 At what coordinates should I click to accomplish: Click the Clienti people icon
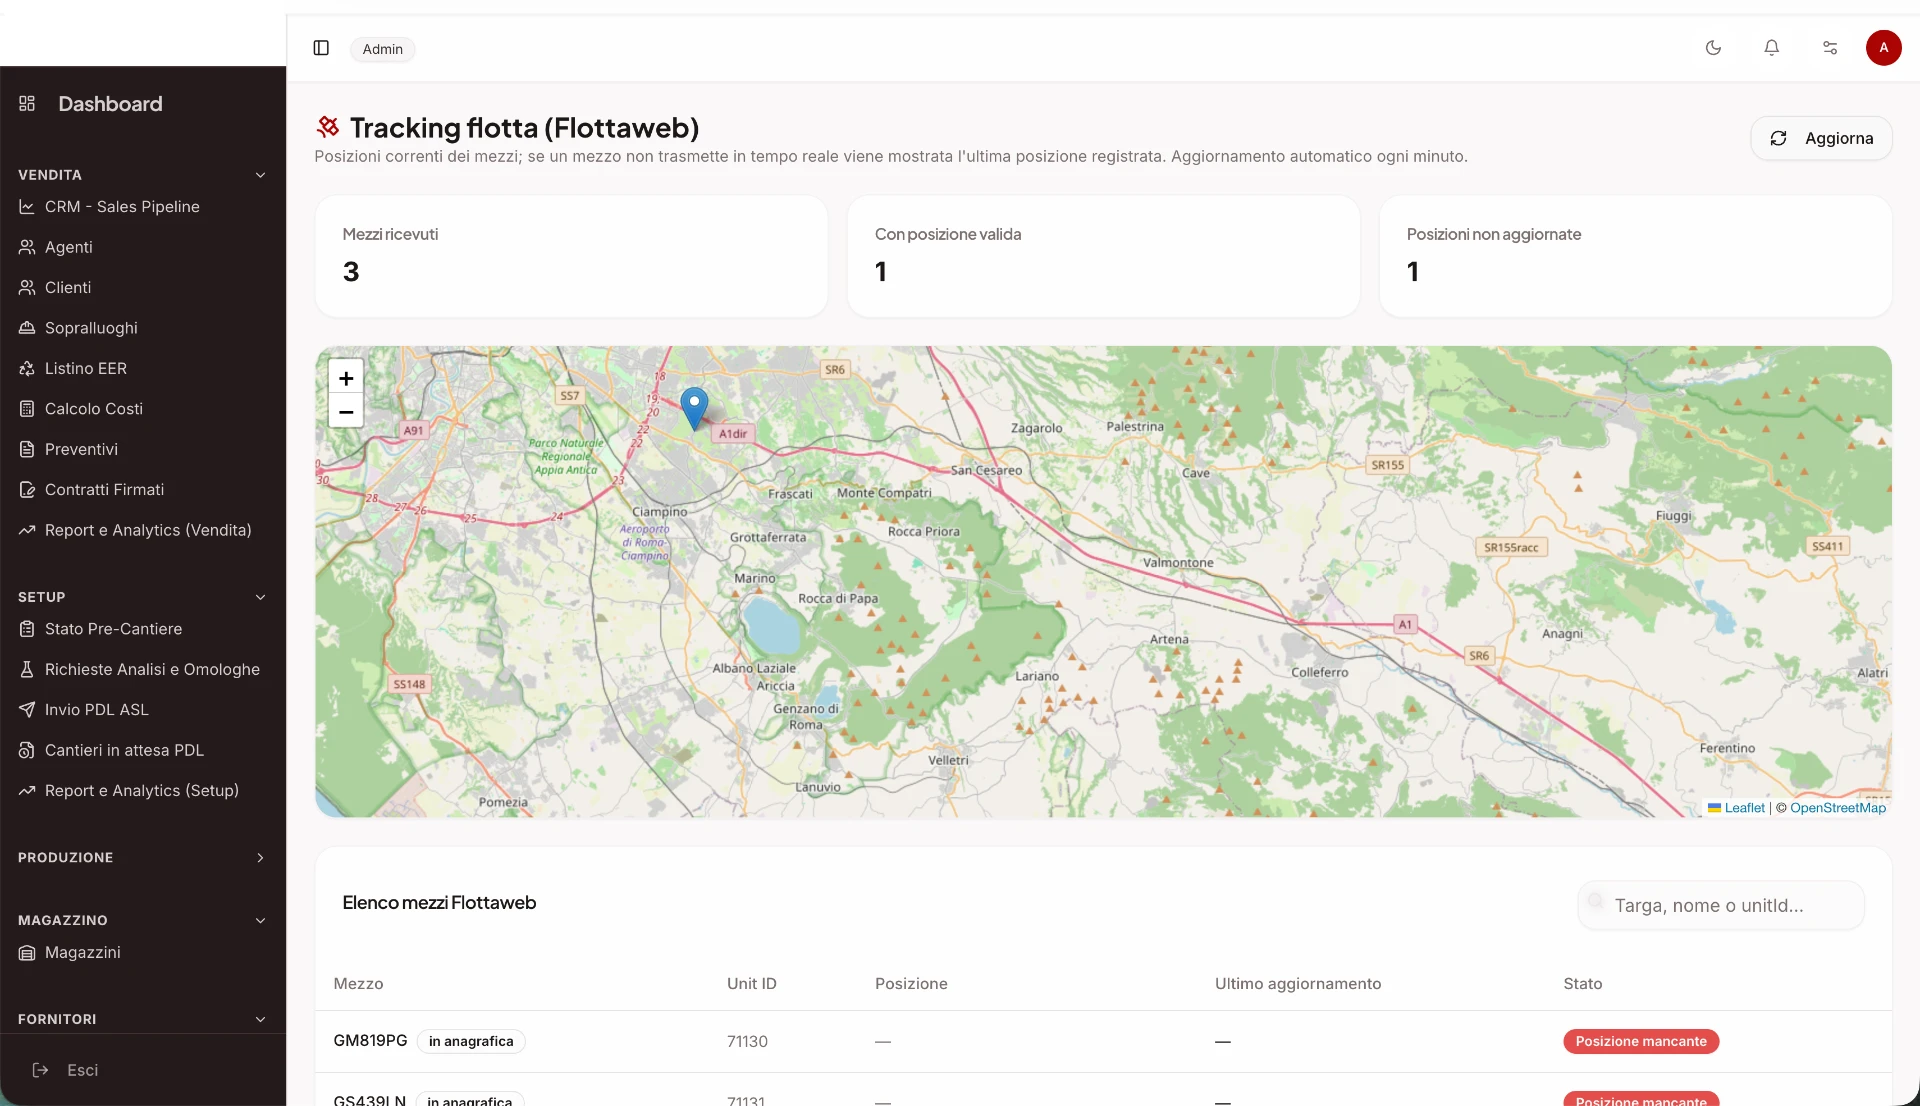coord(27,287)
